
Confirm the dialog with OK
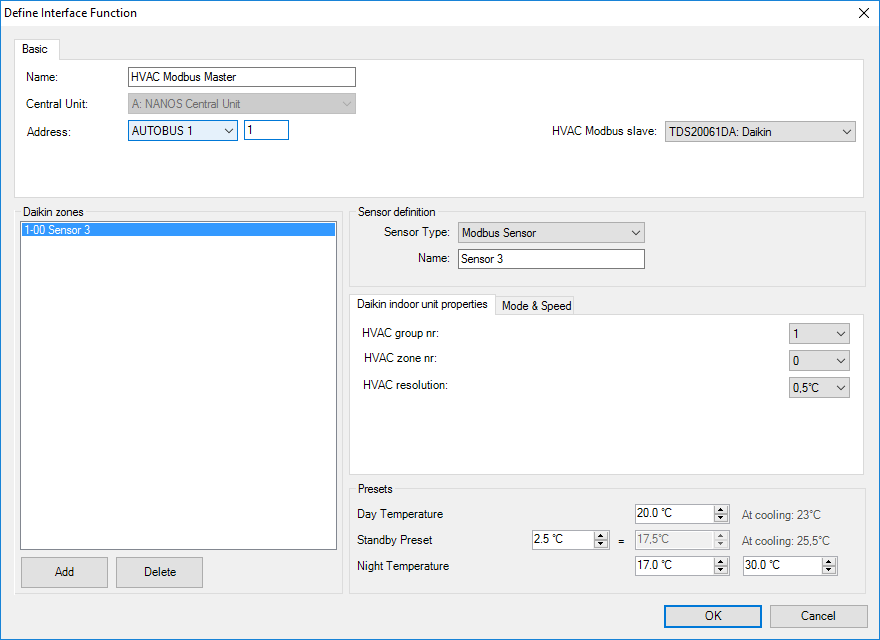(712, 616)
